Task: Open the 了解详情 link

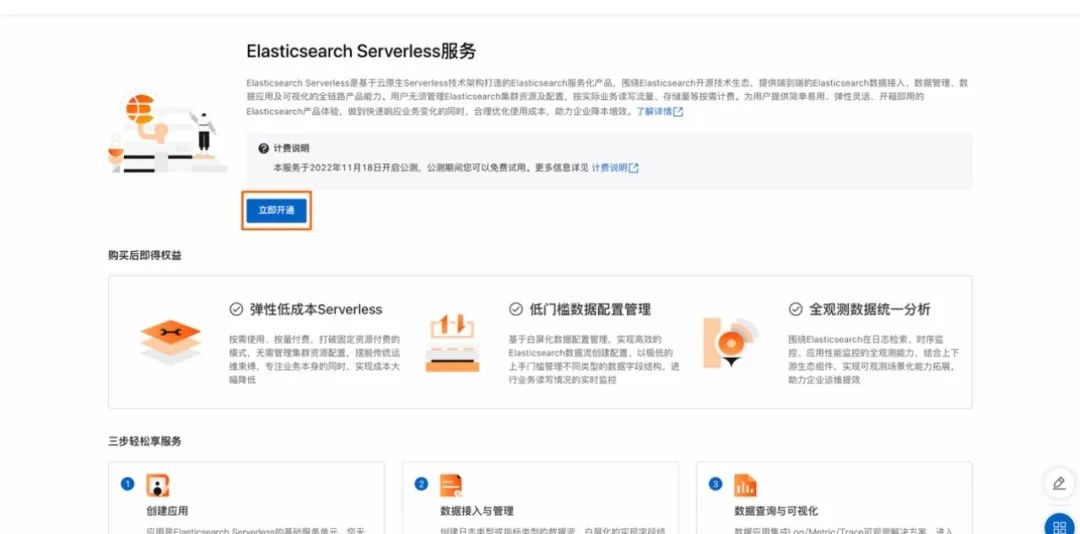Action: coord(654,112)
